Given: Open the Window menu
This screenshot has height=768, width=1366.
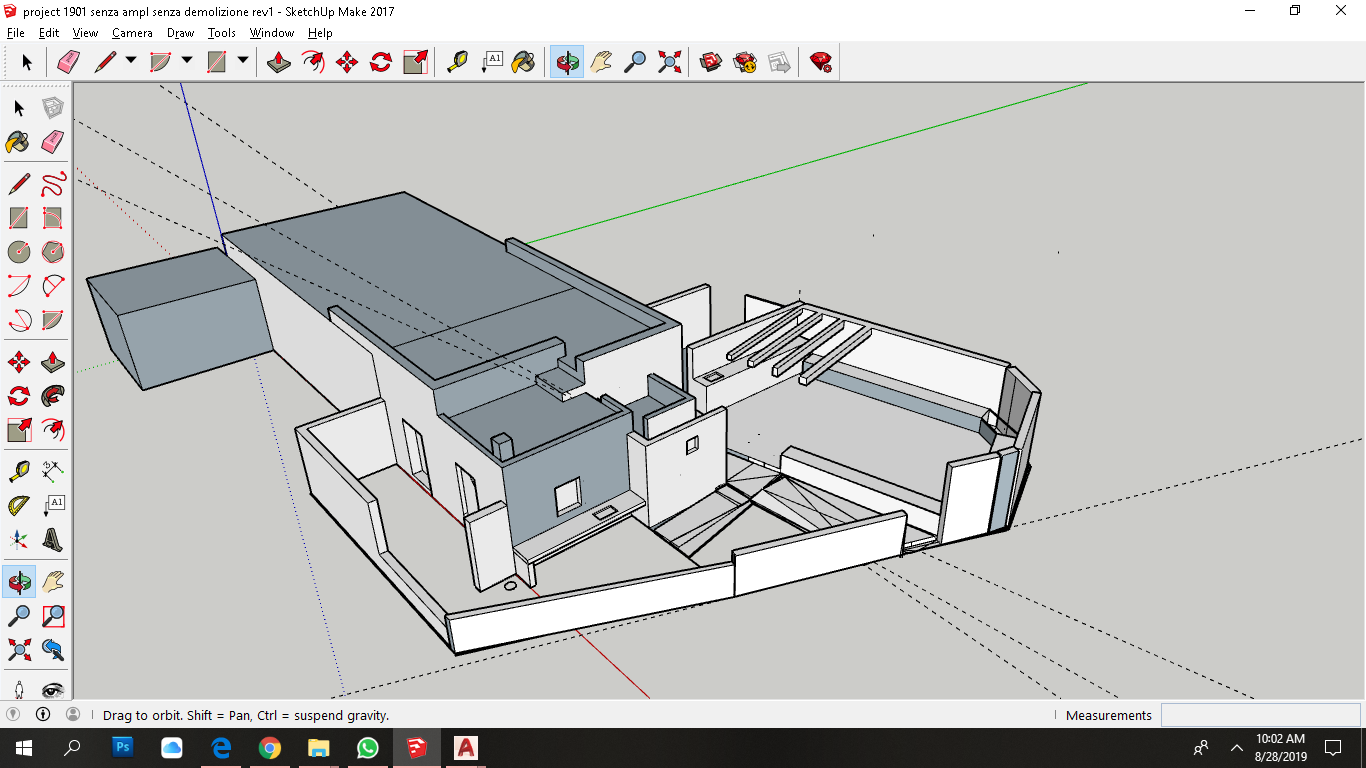Looking at the screenshot, I should [x=271, y=33].
